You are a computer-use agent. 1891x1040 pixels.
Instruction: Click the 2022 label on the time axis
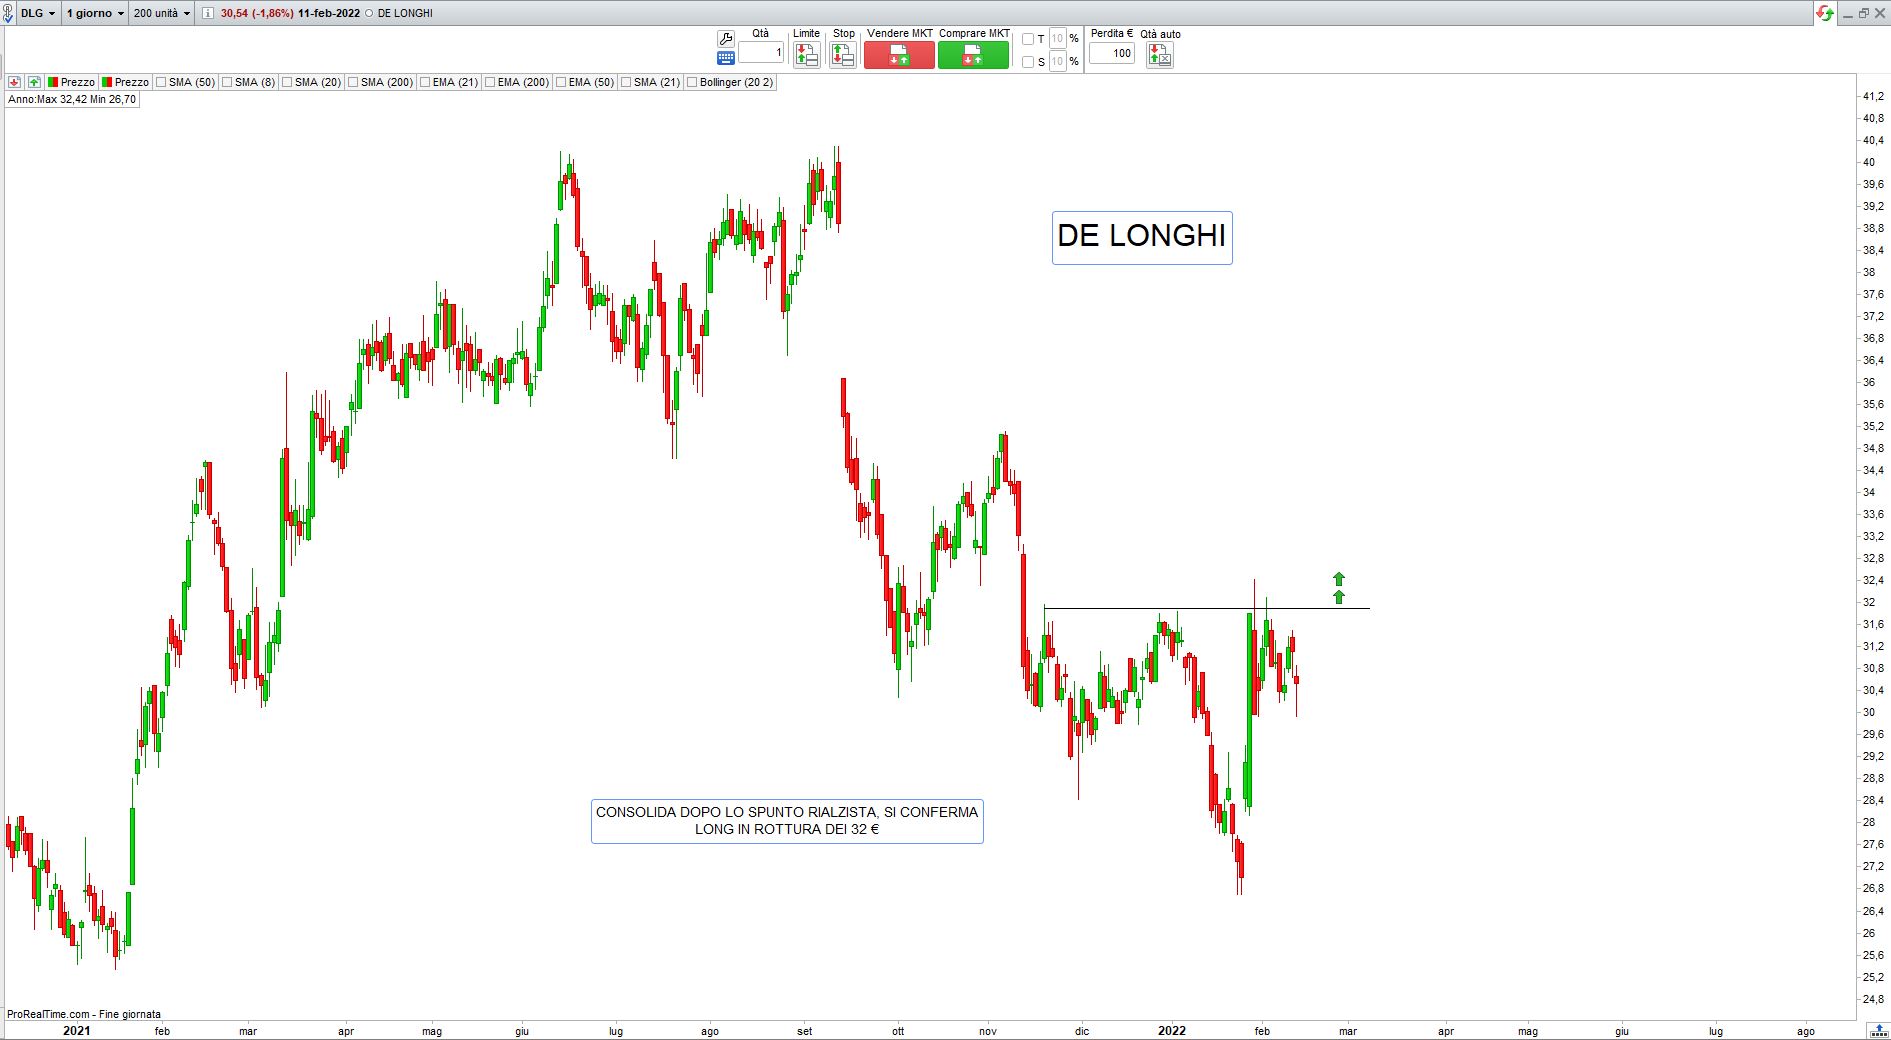click(x=1171, y=1031)
